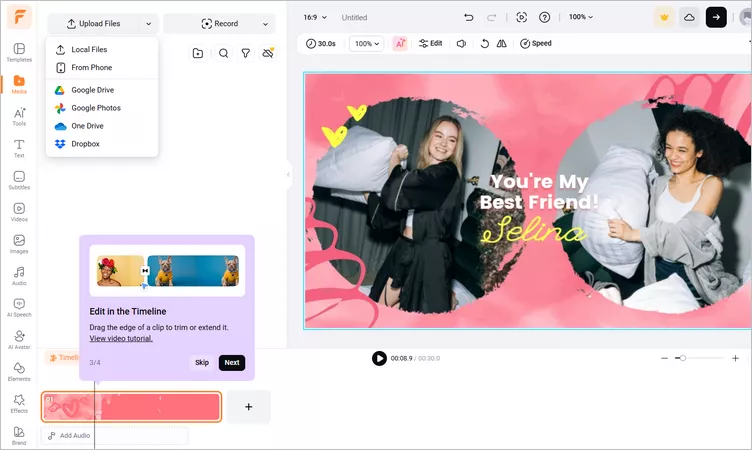Choose Dropbox from the upload menu
The image size is (752, 450).
tap(102, 144)
